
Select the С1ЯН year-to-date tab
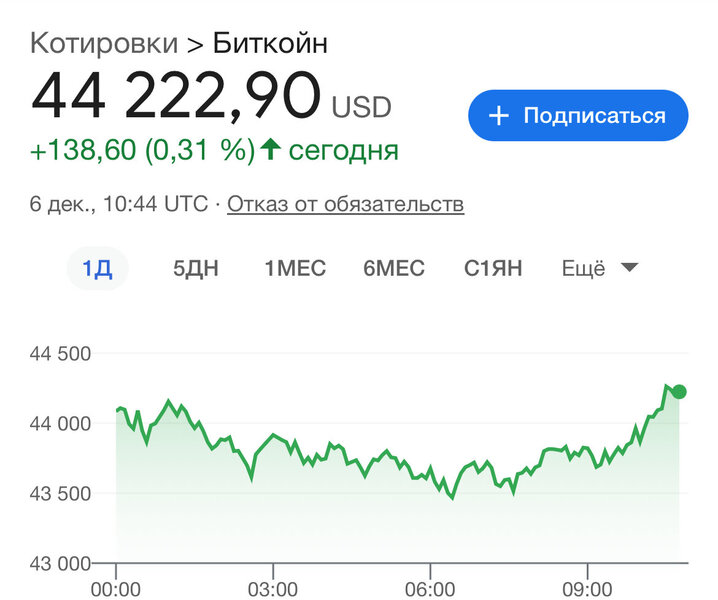point(493,268)
